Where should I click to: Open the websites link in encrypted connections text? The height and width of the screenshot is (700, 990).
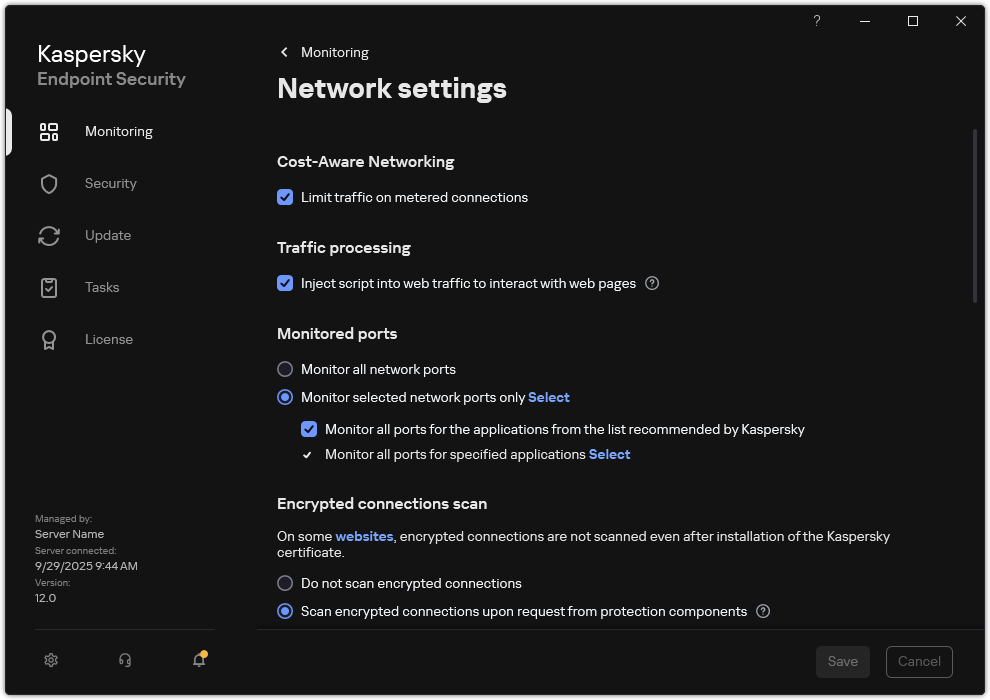click(364, 536)
